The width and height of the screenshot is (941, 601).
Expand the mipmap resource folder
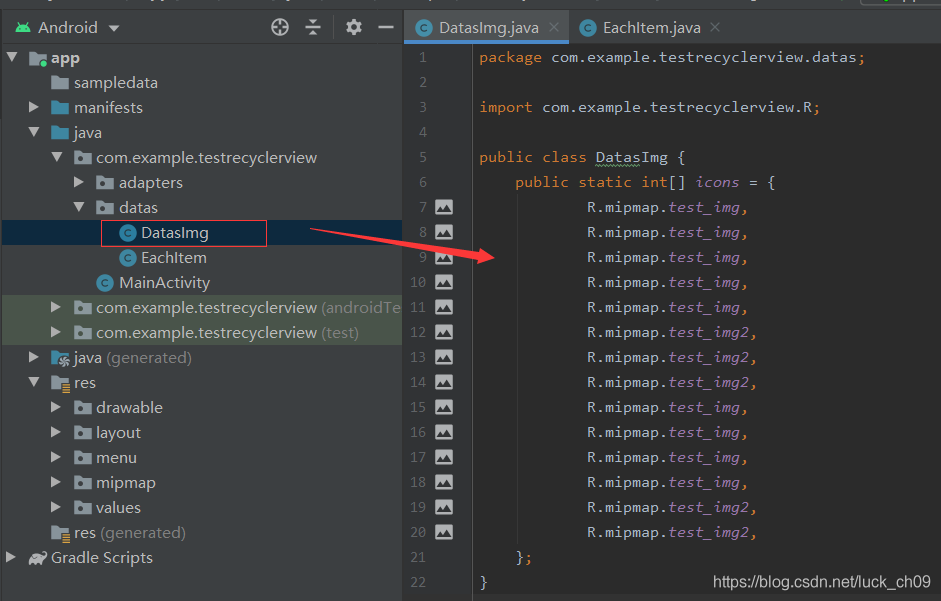tap(56, 482)
